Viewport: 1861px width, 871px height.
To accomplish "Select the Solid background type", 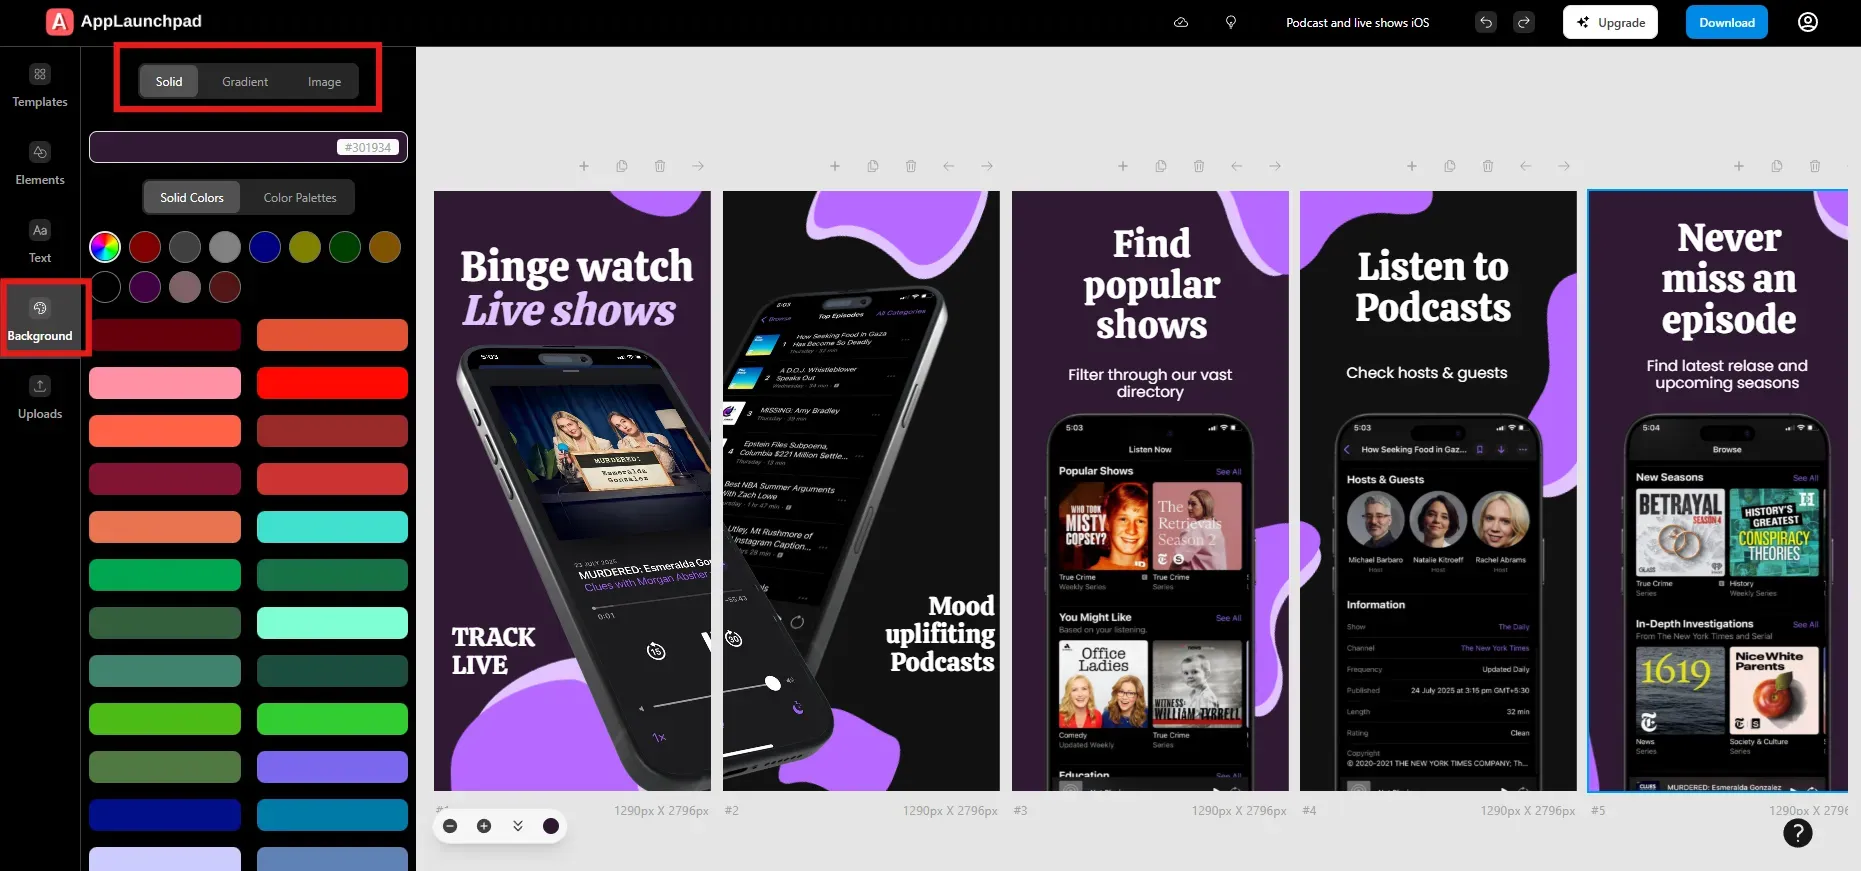I will coord(169,82).
